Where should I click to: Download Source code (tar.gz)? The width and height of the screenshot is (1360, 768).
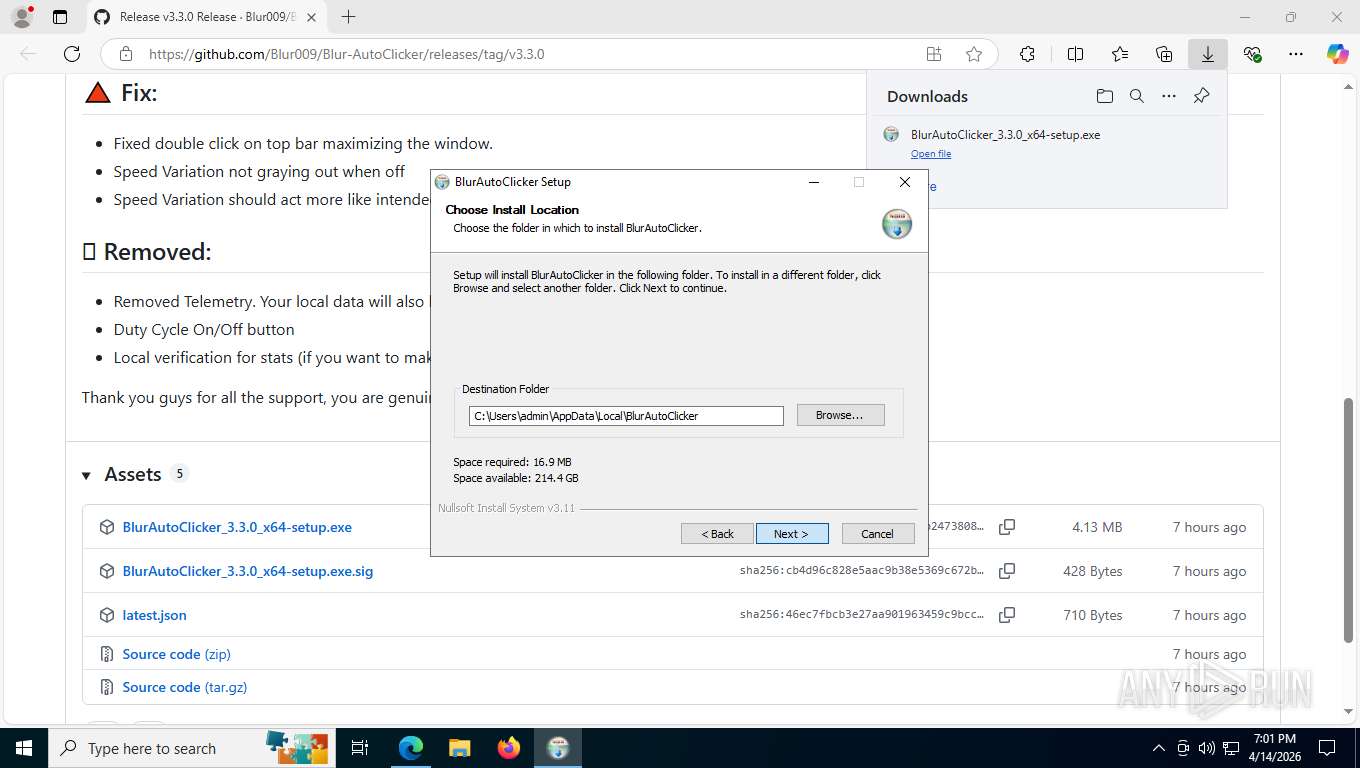185,687
